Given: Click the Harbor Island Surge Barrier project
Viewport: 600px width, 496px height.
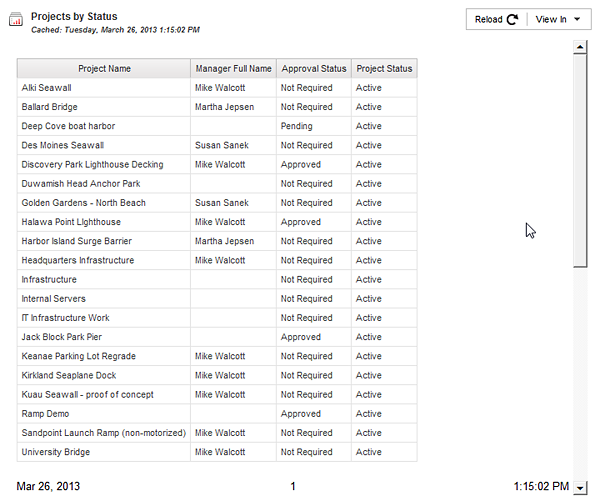Looking at the screenshot, I should pyautogui.click(x=76, y=241).
